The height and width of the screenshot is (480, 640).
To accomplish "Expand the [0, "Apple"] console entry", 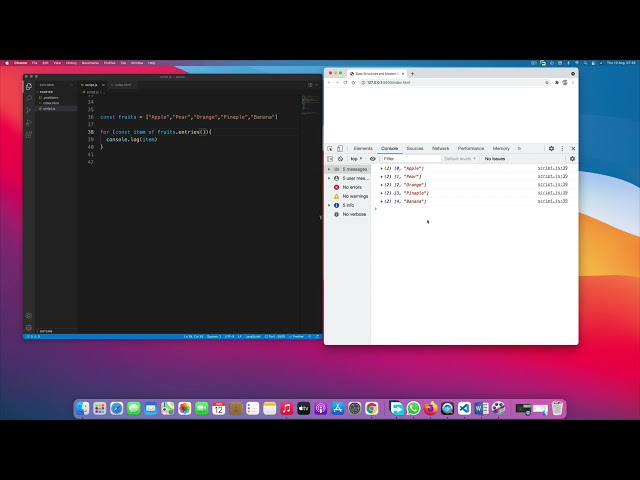I will (x=382, y=168).
